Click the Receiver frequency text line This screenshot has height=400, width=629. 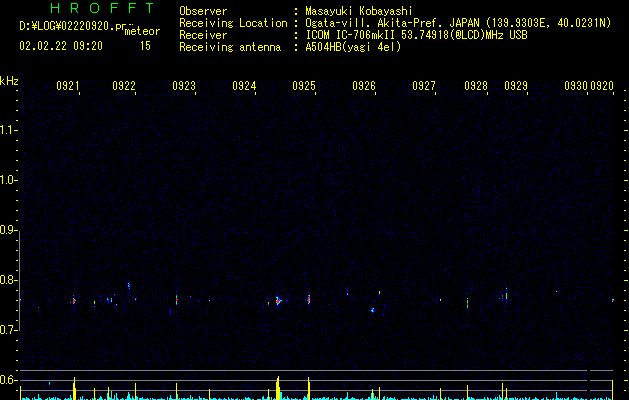[x=416, y=35]
